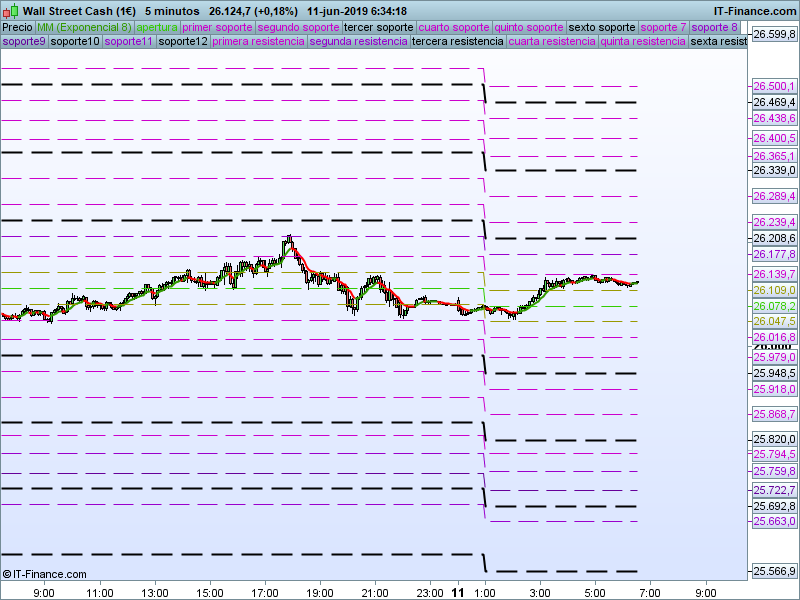Click the bold 11 date marker
The height and width of the screenshot is (600, 800).
[x=458, y=593]
